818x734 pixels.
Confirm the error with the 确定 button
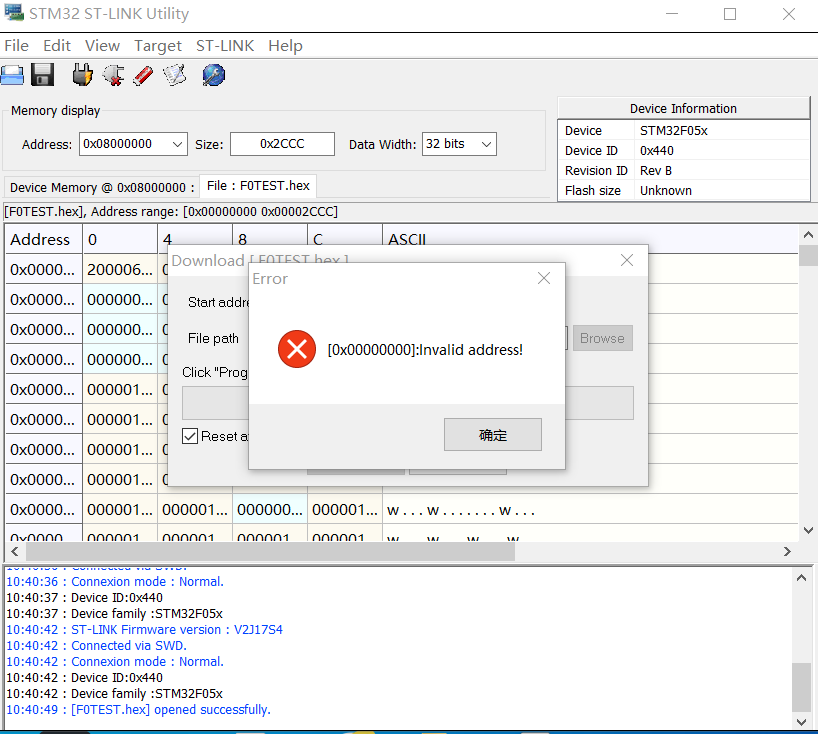[492, 435]
